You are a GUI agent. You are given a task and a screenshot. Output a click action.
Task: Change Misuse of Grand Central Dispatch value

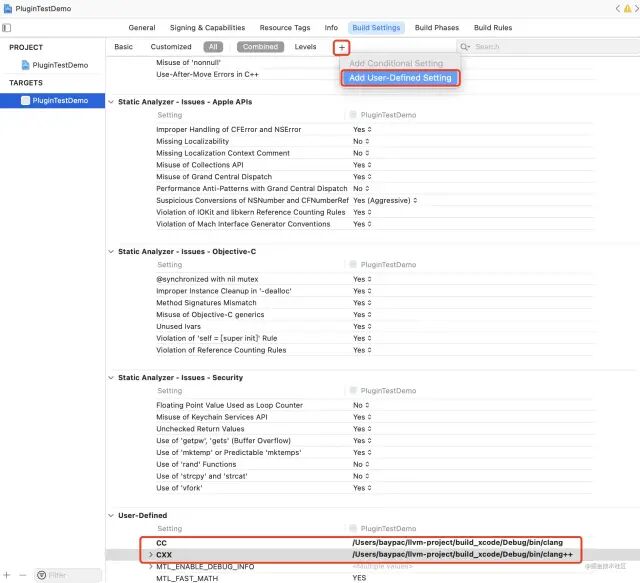[x=362, y=177]
